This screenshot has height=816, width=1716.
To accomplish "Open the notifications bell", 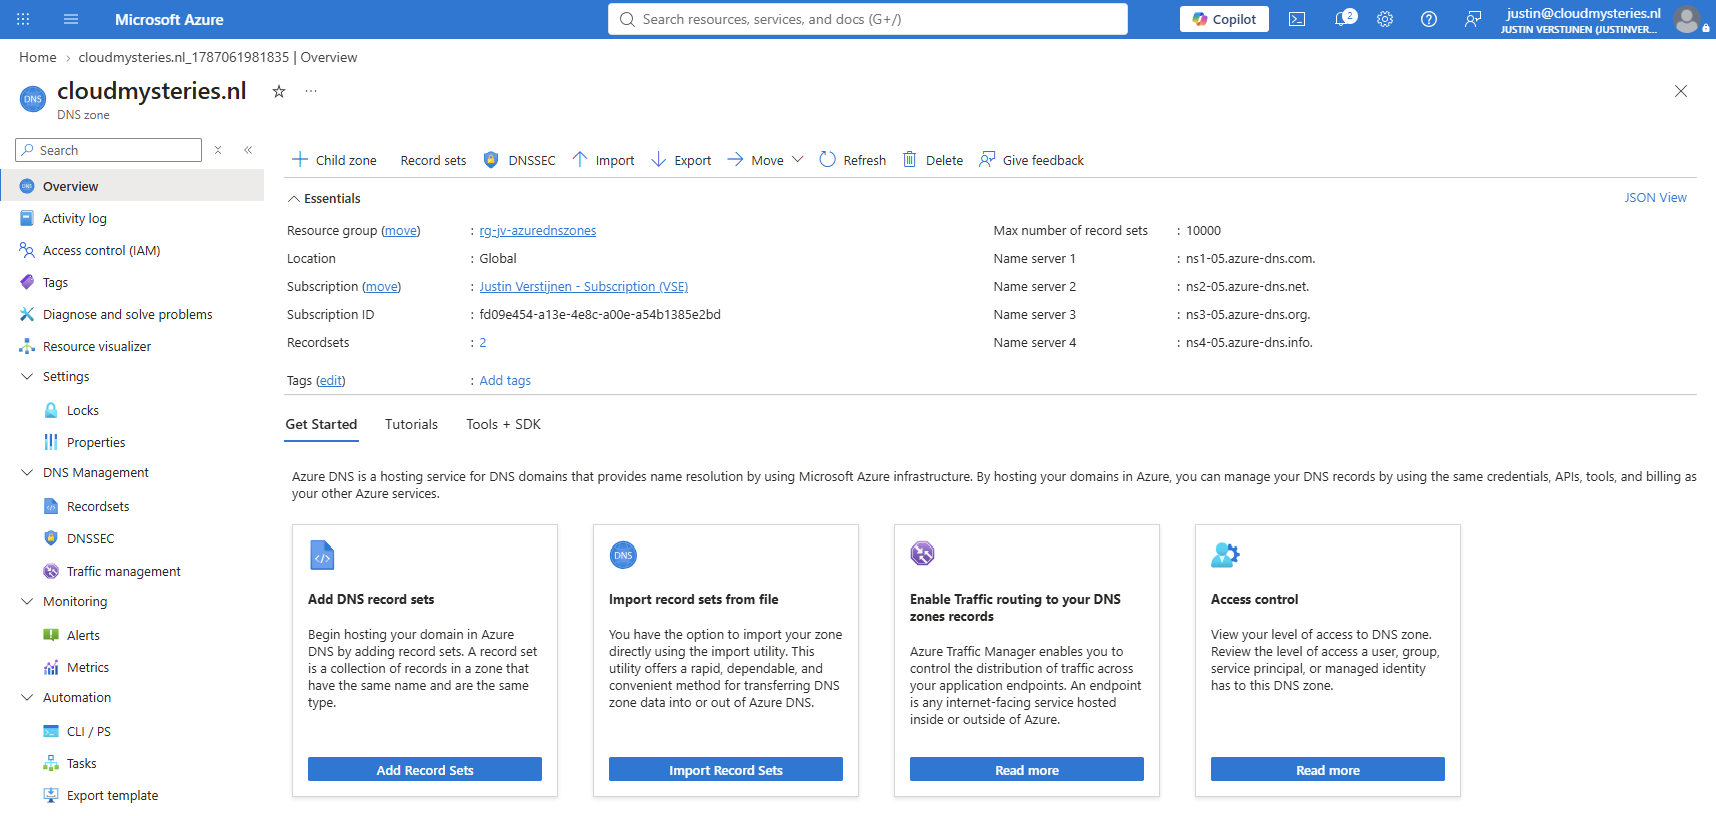I will pyautogui.click(x=1343, y=19).
